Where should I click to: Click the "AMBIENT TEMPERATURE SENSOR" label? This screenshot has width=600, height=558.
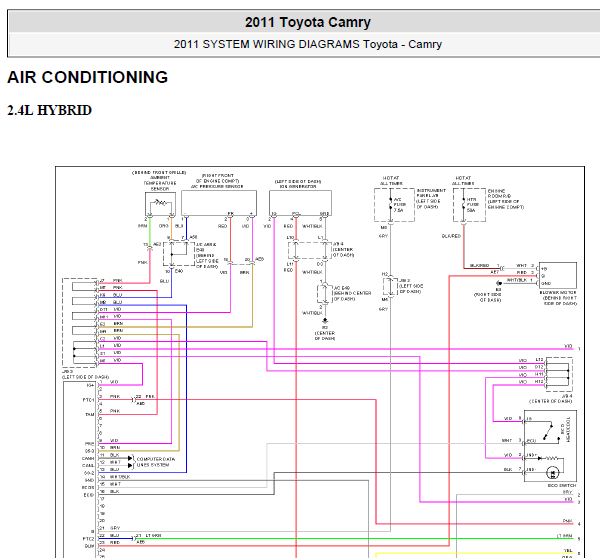point(160,183)
